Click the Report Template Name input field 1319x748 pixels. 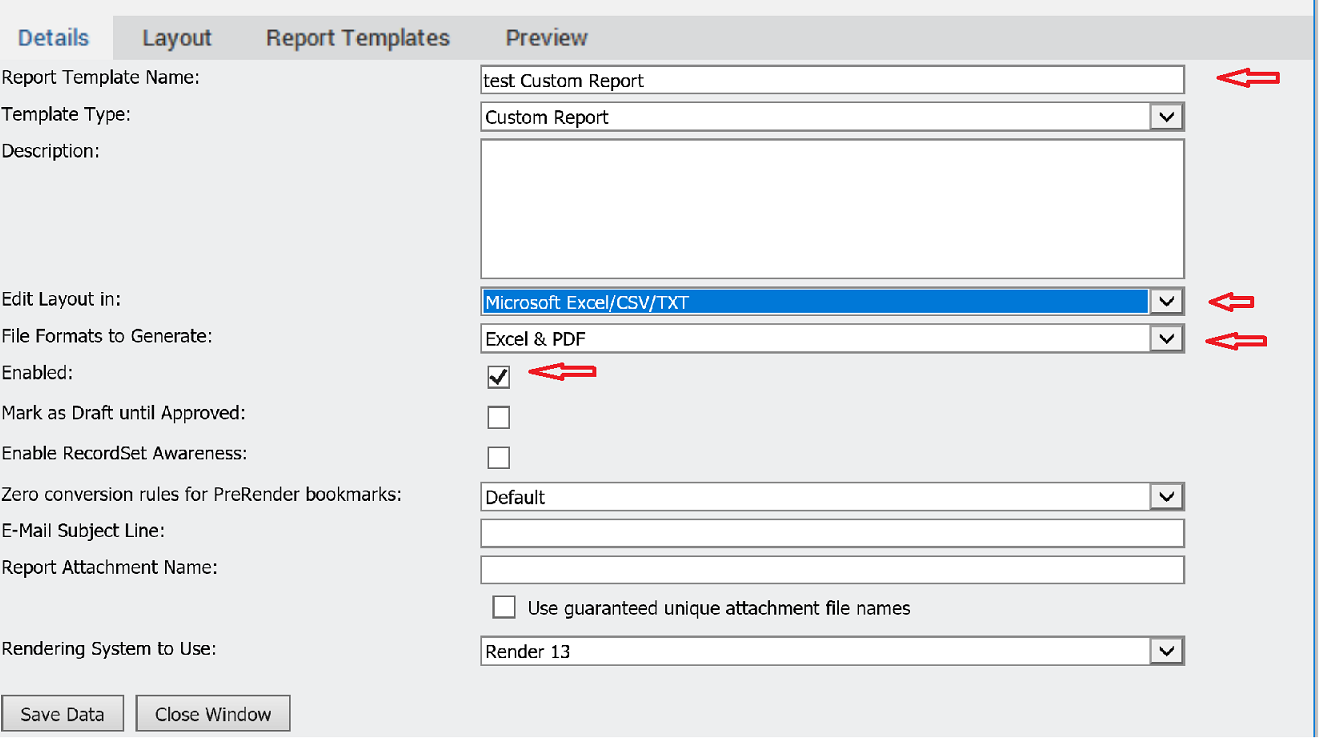(832, 80)
